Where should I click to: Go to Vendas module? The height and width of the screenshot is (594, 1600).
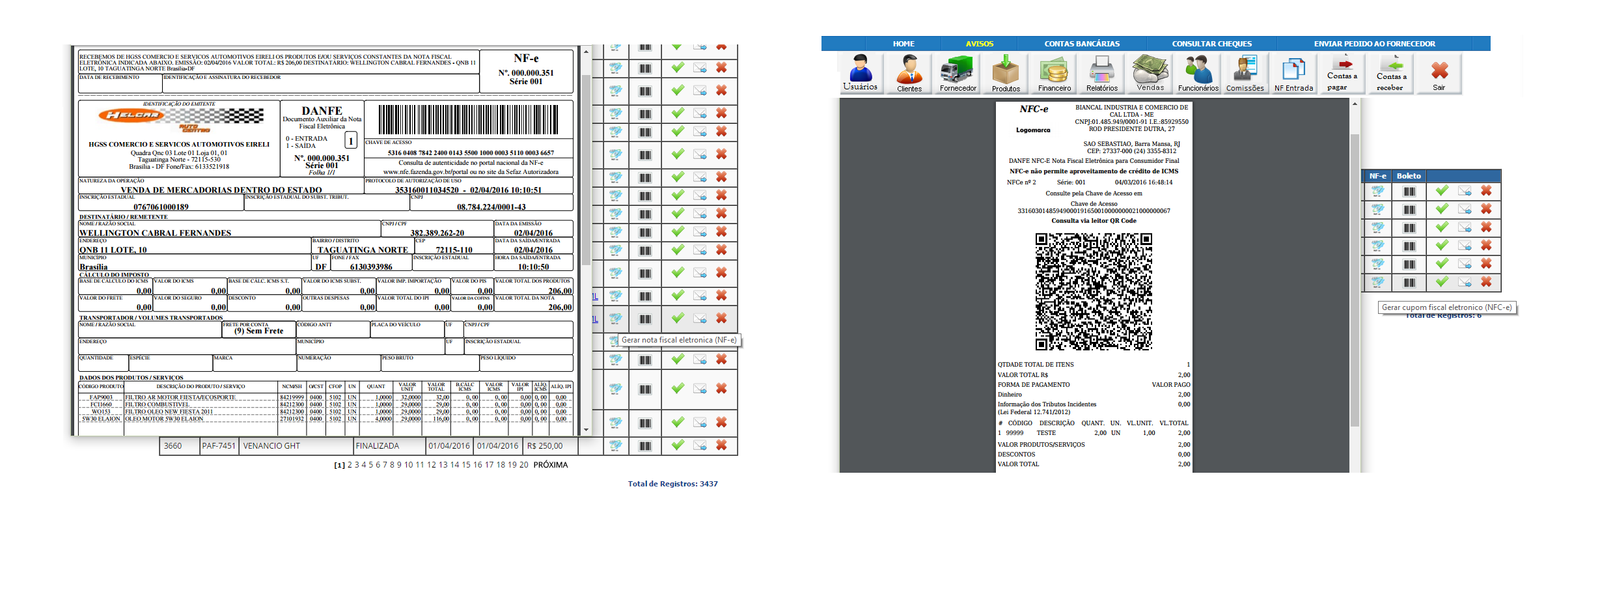(x=1150, y=73)
